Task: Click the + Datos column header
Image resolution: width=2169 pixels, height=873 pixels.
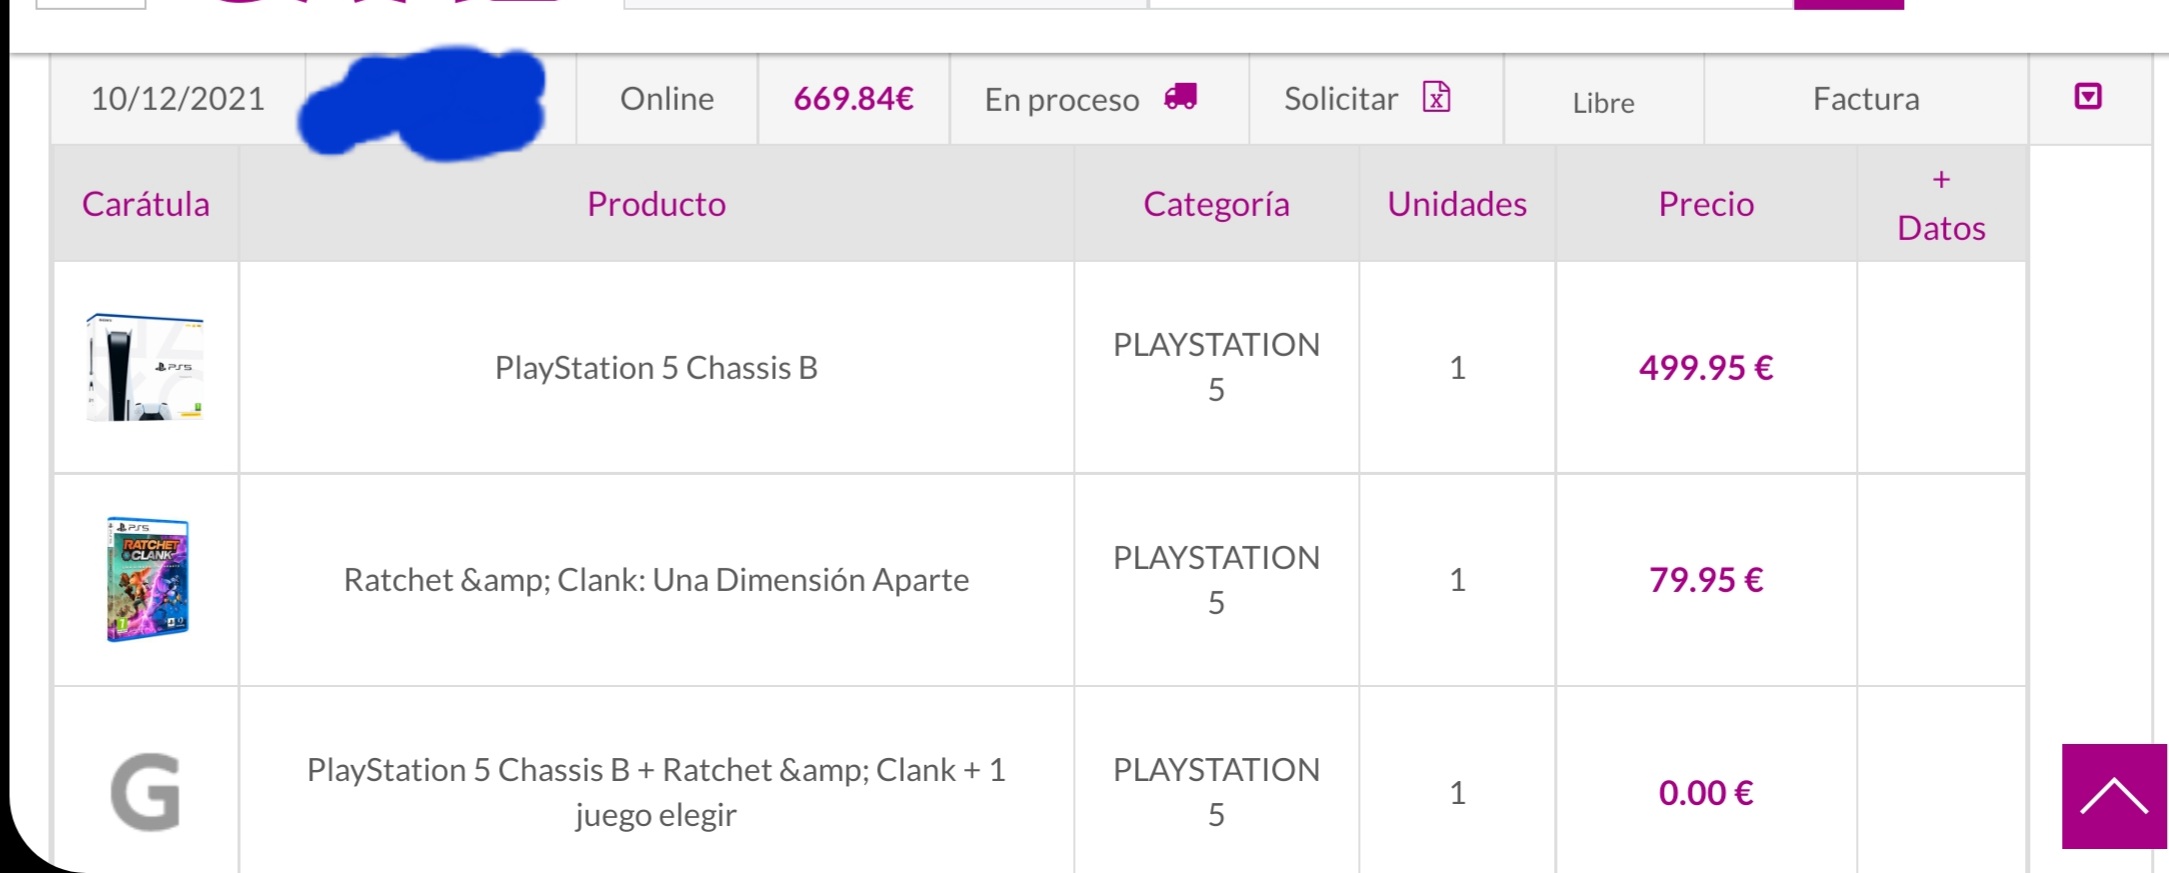Action: pyautogui.click(x=1941, y=205)
